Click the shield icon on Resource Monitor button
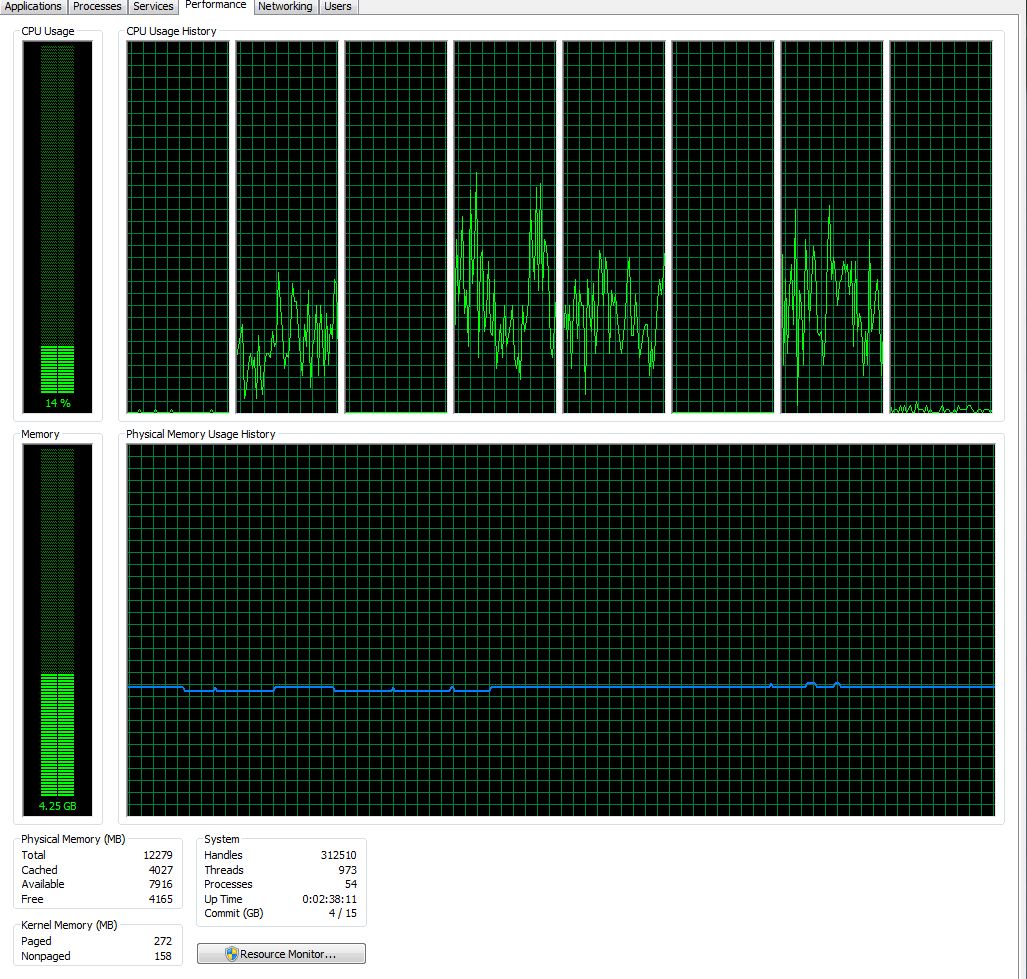The image size is (1027, 979). (x=231, y=954)
